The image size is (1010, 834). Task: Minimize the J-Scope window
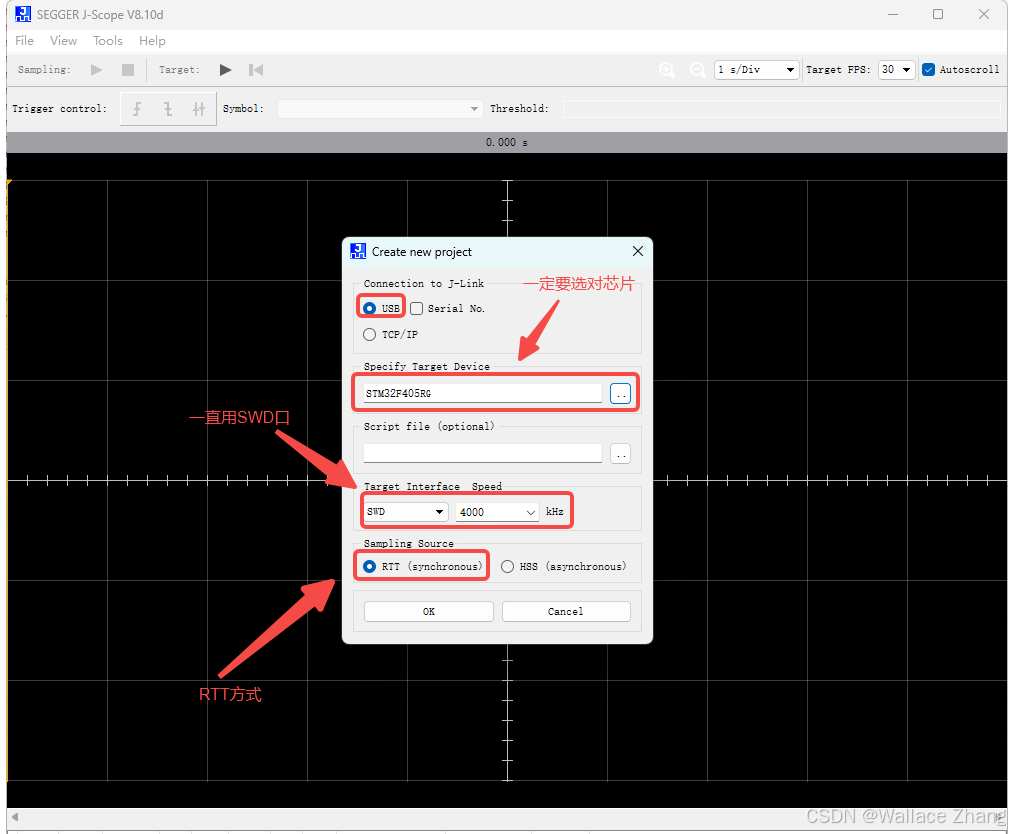point(893,14)
